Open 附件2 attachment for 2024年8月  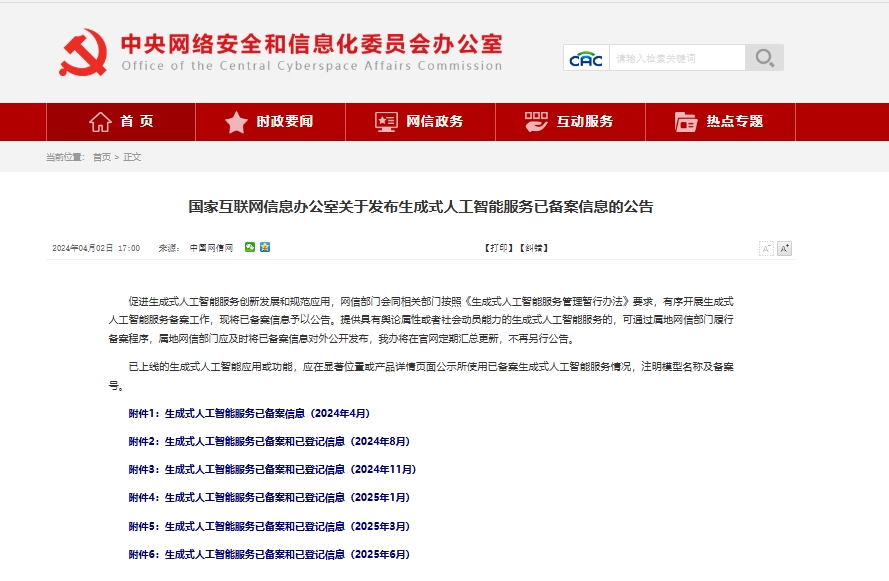[x=269, y=441]
